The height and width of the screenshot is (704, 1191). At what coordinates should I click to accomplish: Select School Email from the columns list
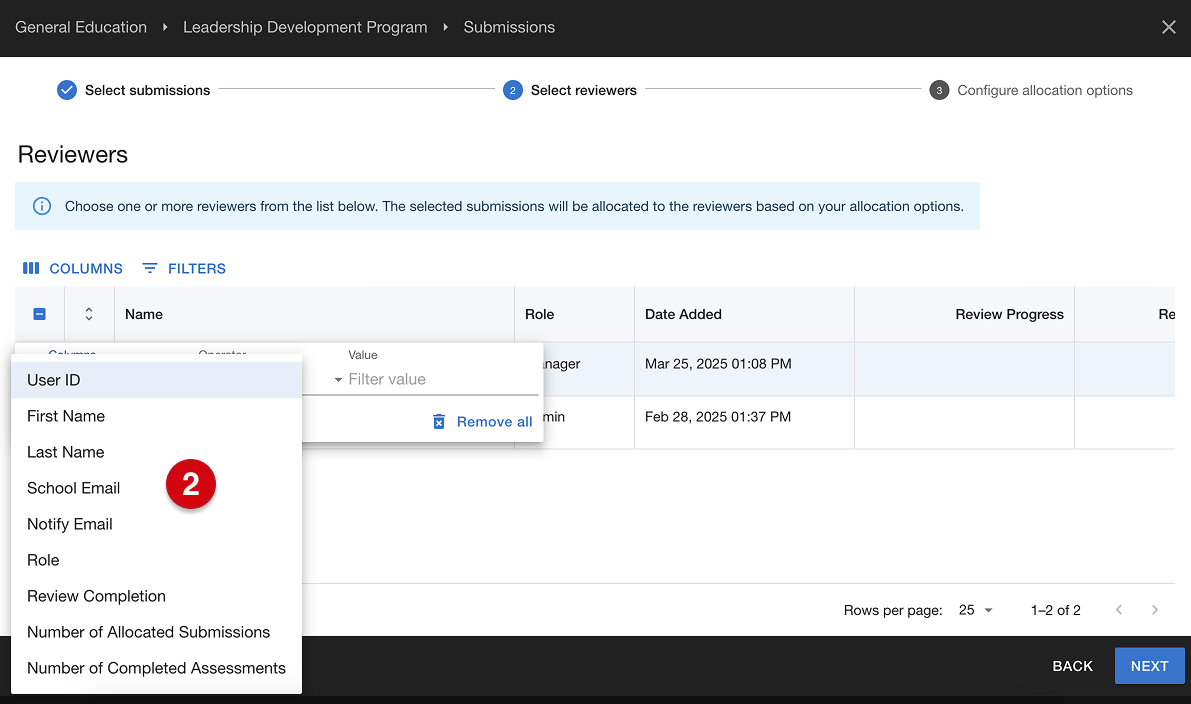156,488
